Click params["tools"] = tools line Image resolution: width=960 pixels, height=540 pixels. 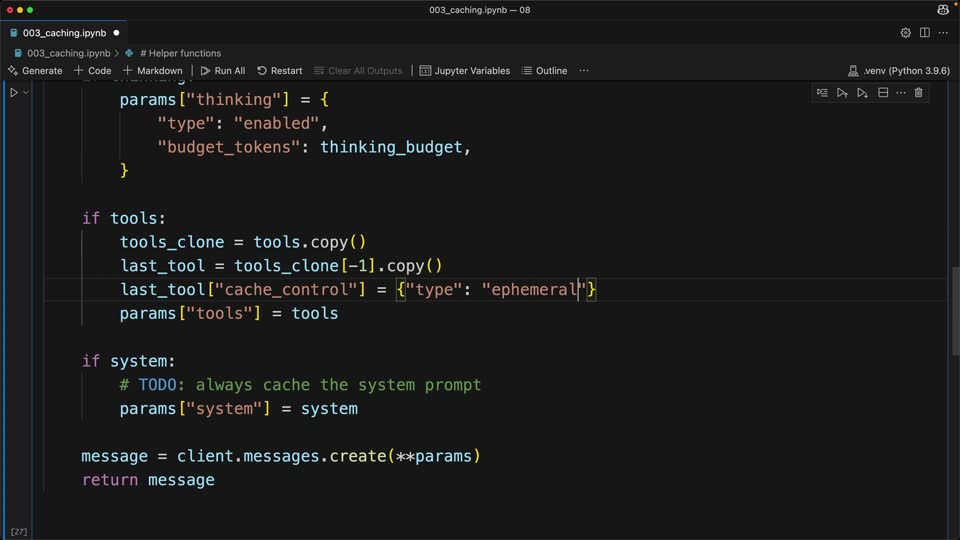[229, 313]
